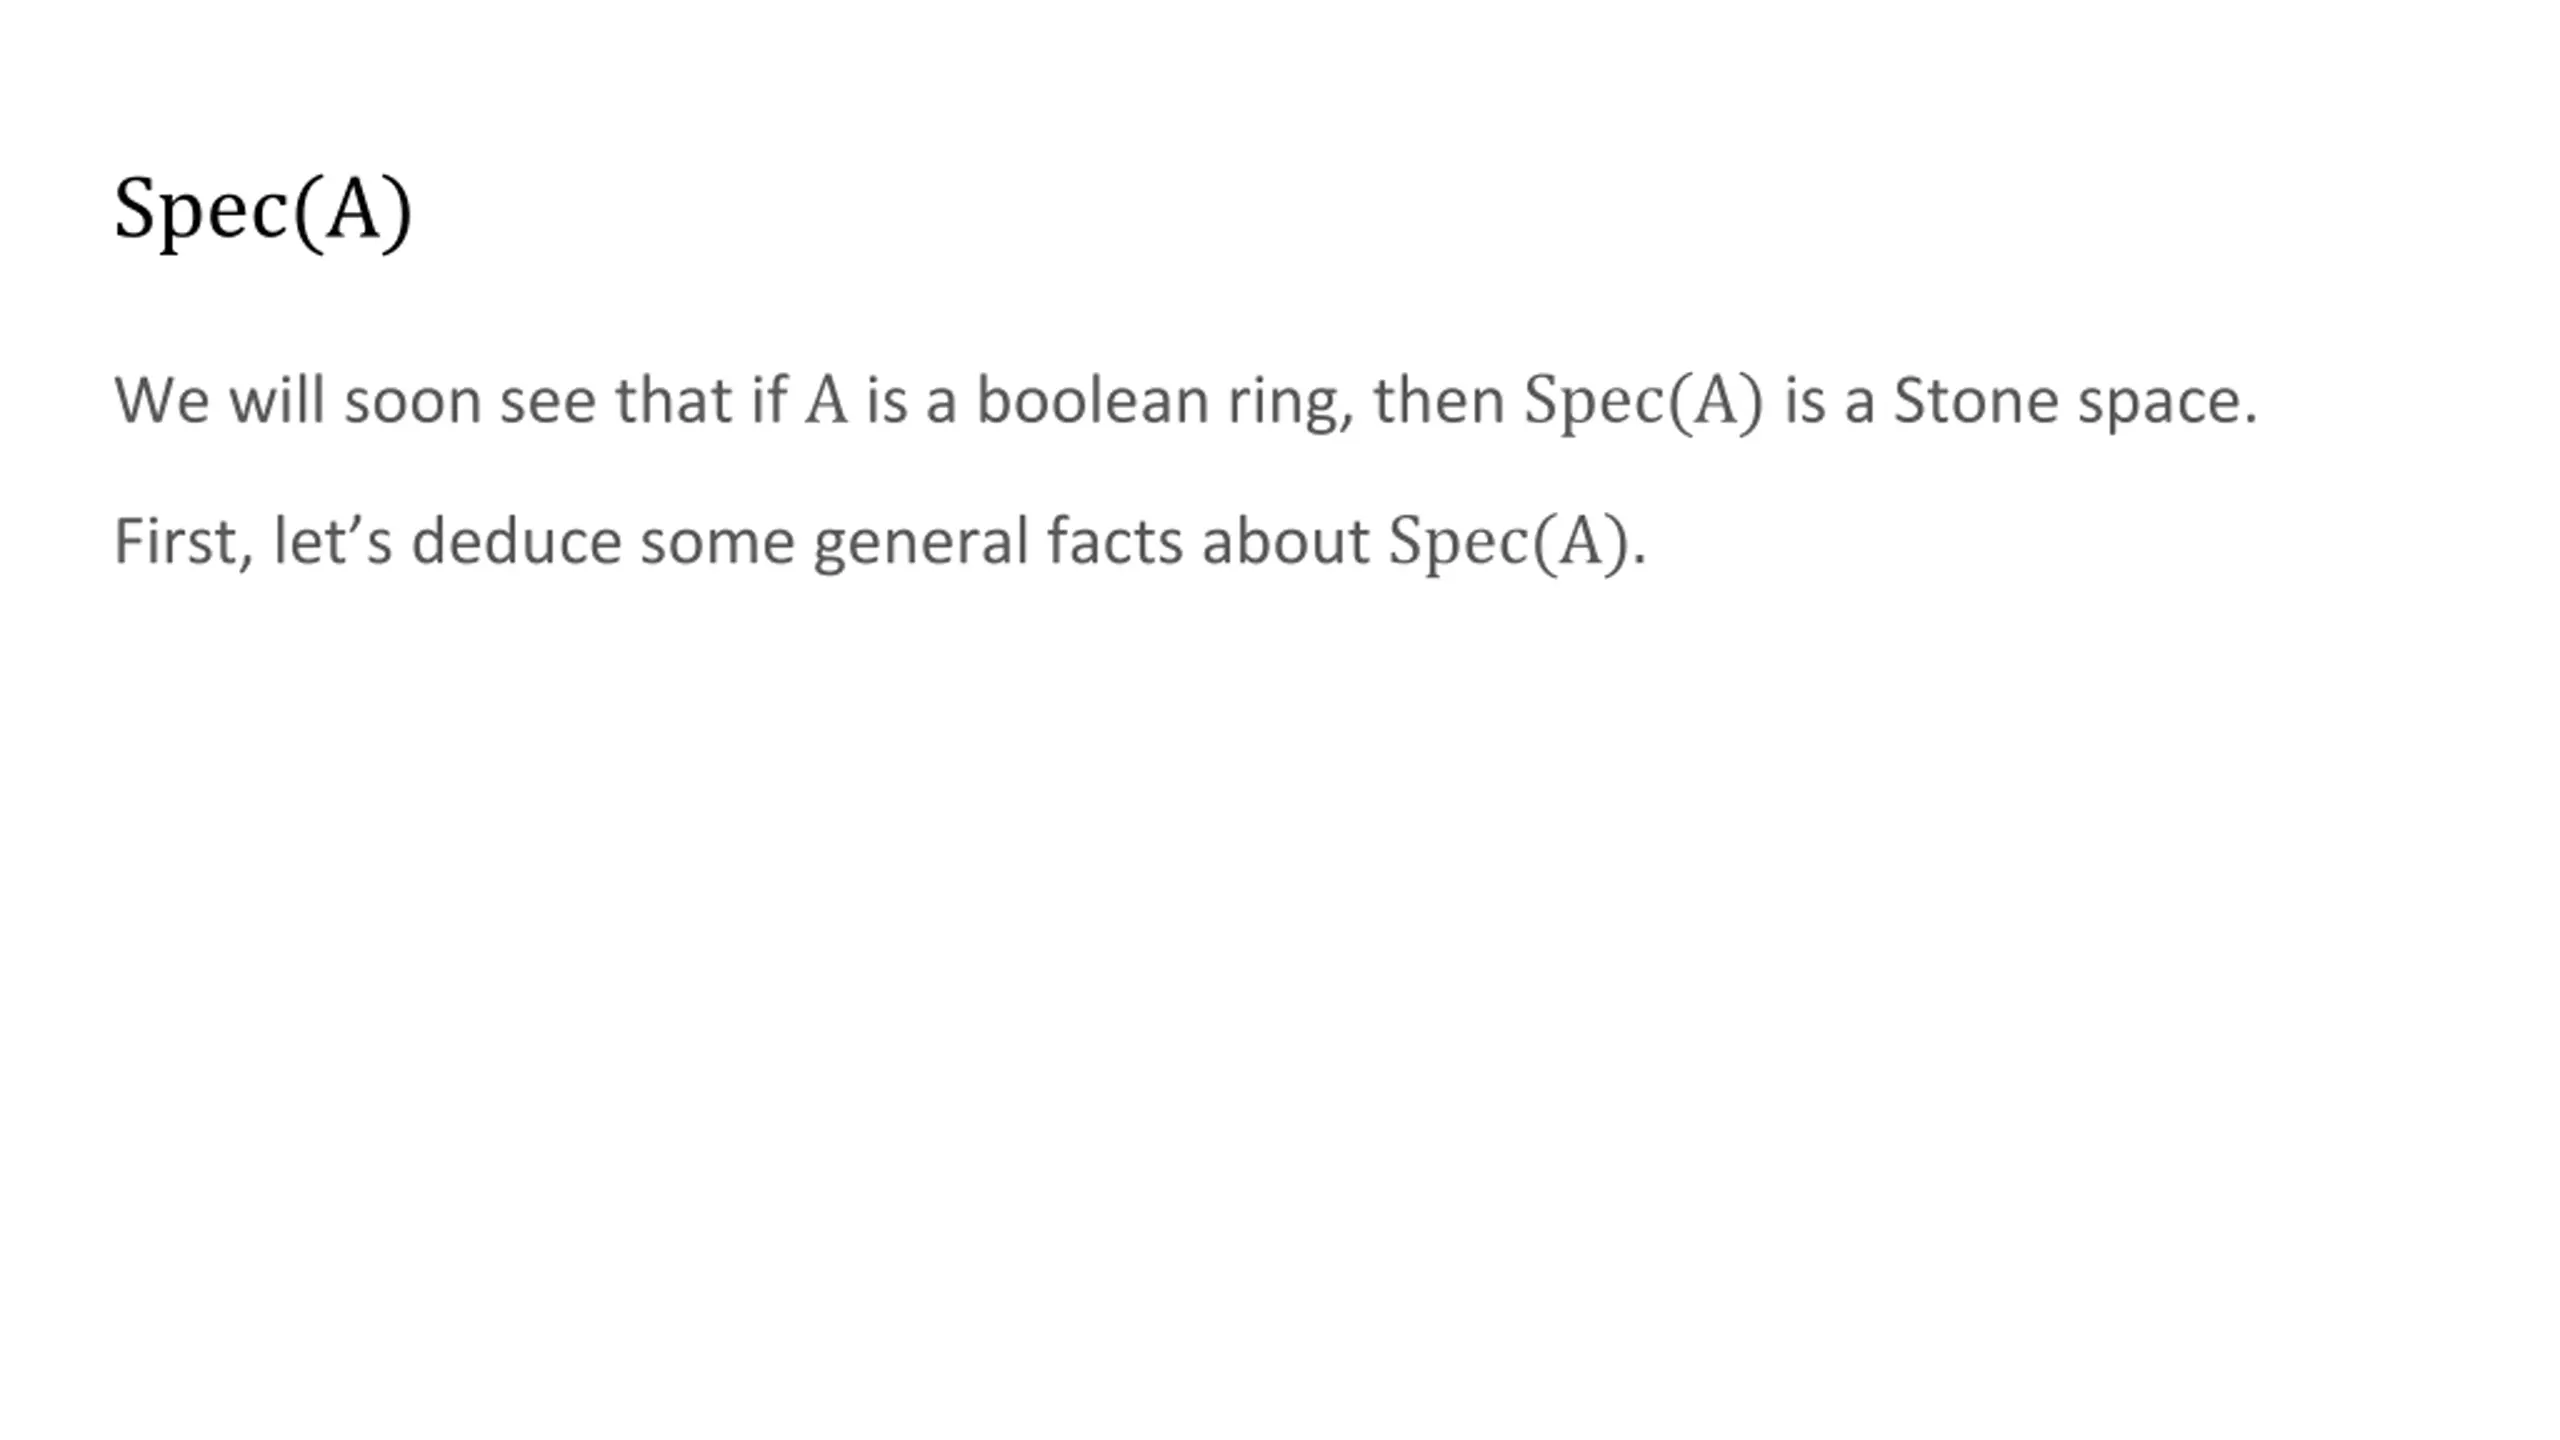This screenshot has height=1440, width=2560.
Task: Click the word "about" before Spec(A)
Action: point(1285,541)
